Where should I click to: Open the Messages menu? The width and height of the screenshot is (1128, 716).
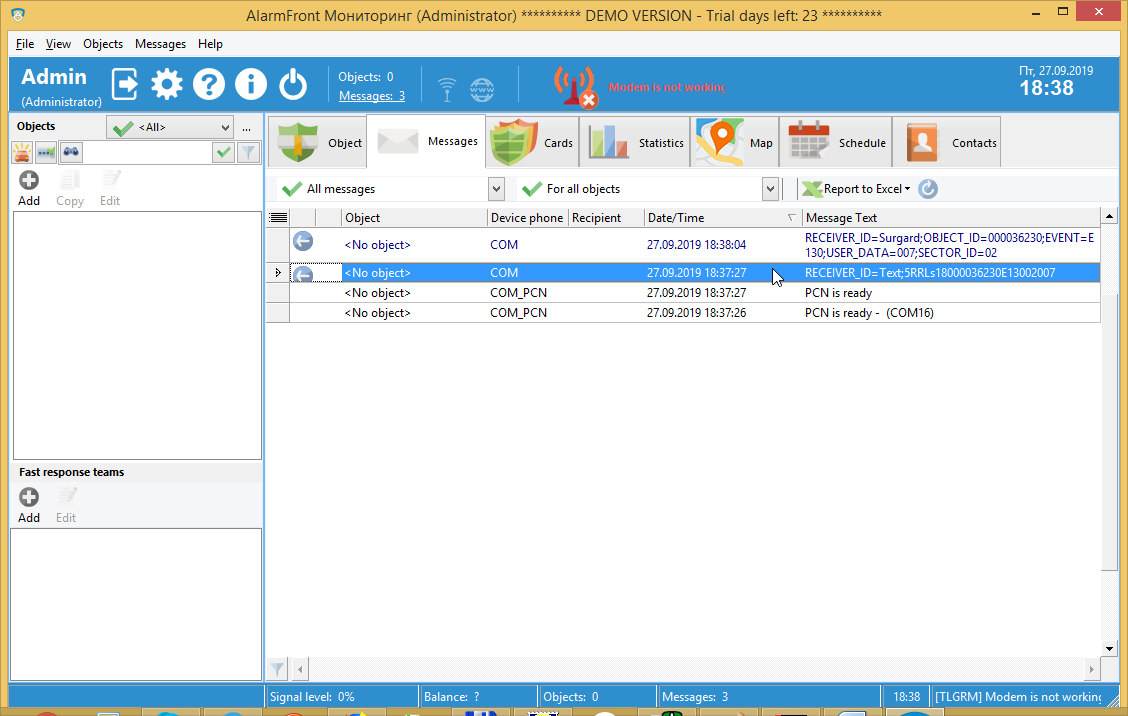tap(160, 43)
